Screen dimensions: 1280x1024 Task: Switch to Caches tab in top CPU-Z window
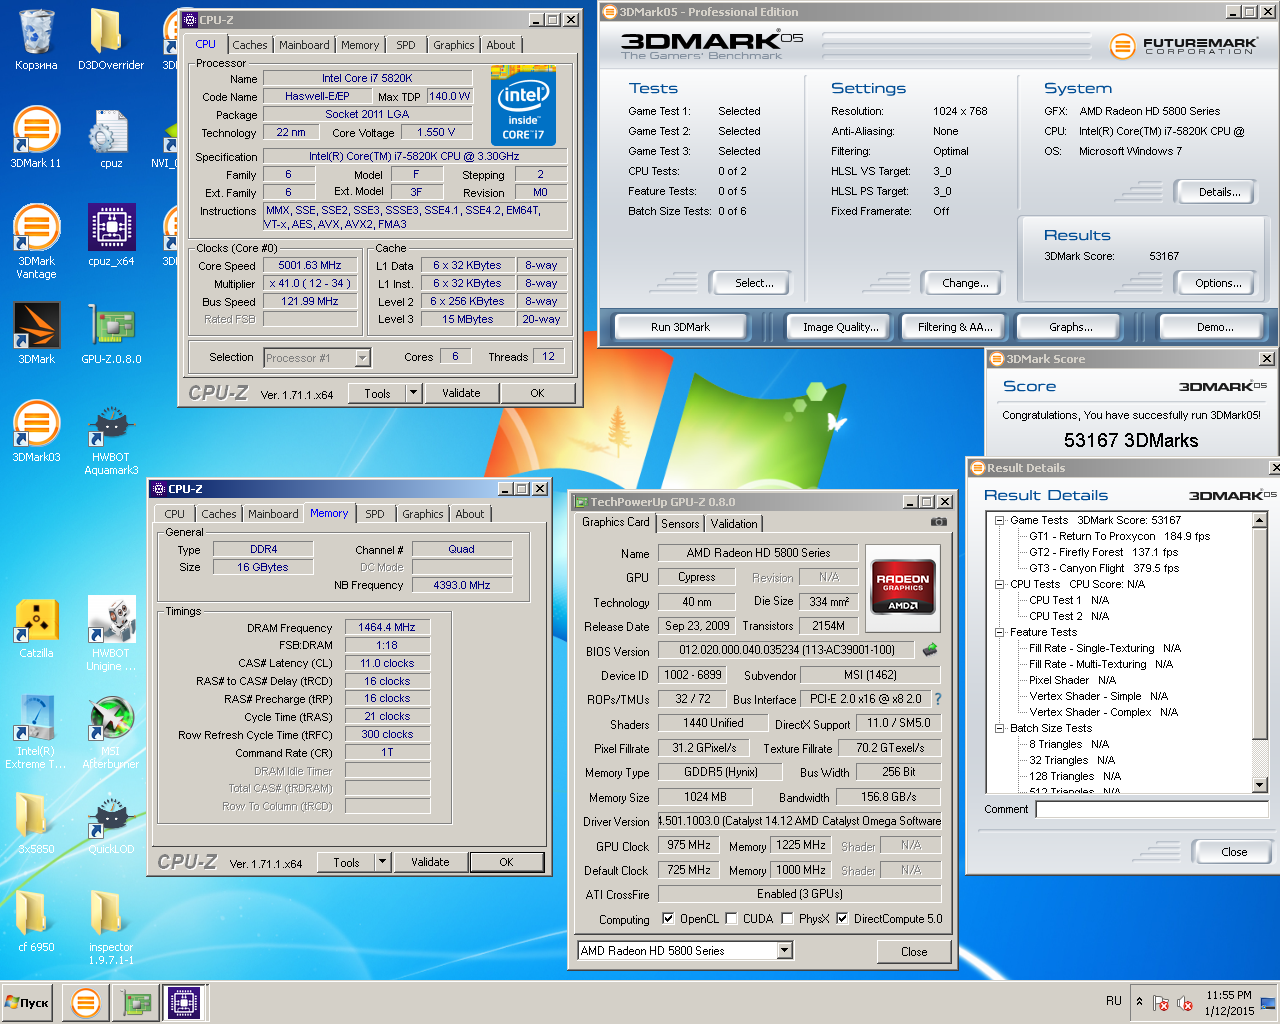coord(249,45)
